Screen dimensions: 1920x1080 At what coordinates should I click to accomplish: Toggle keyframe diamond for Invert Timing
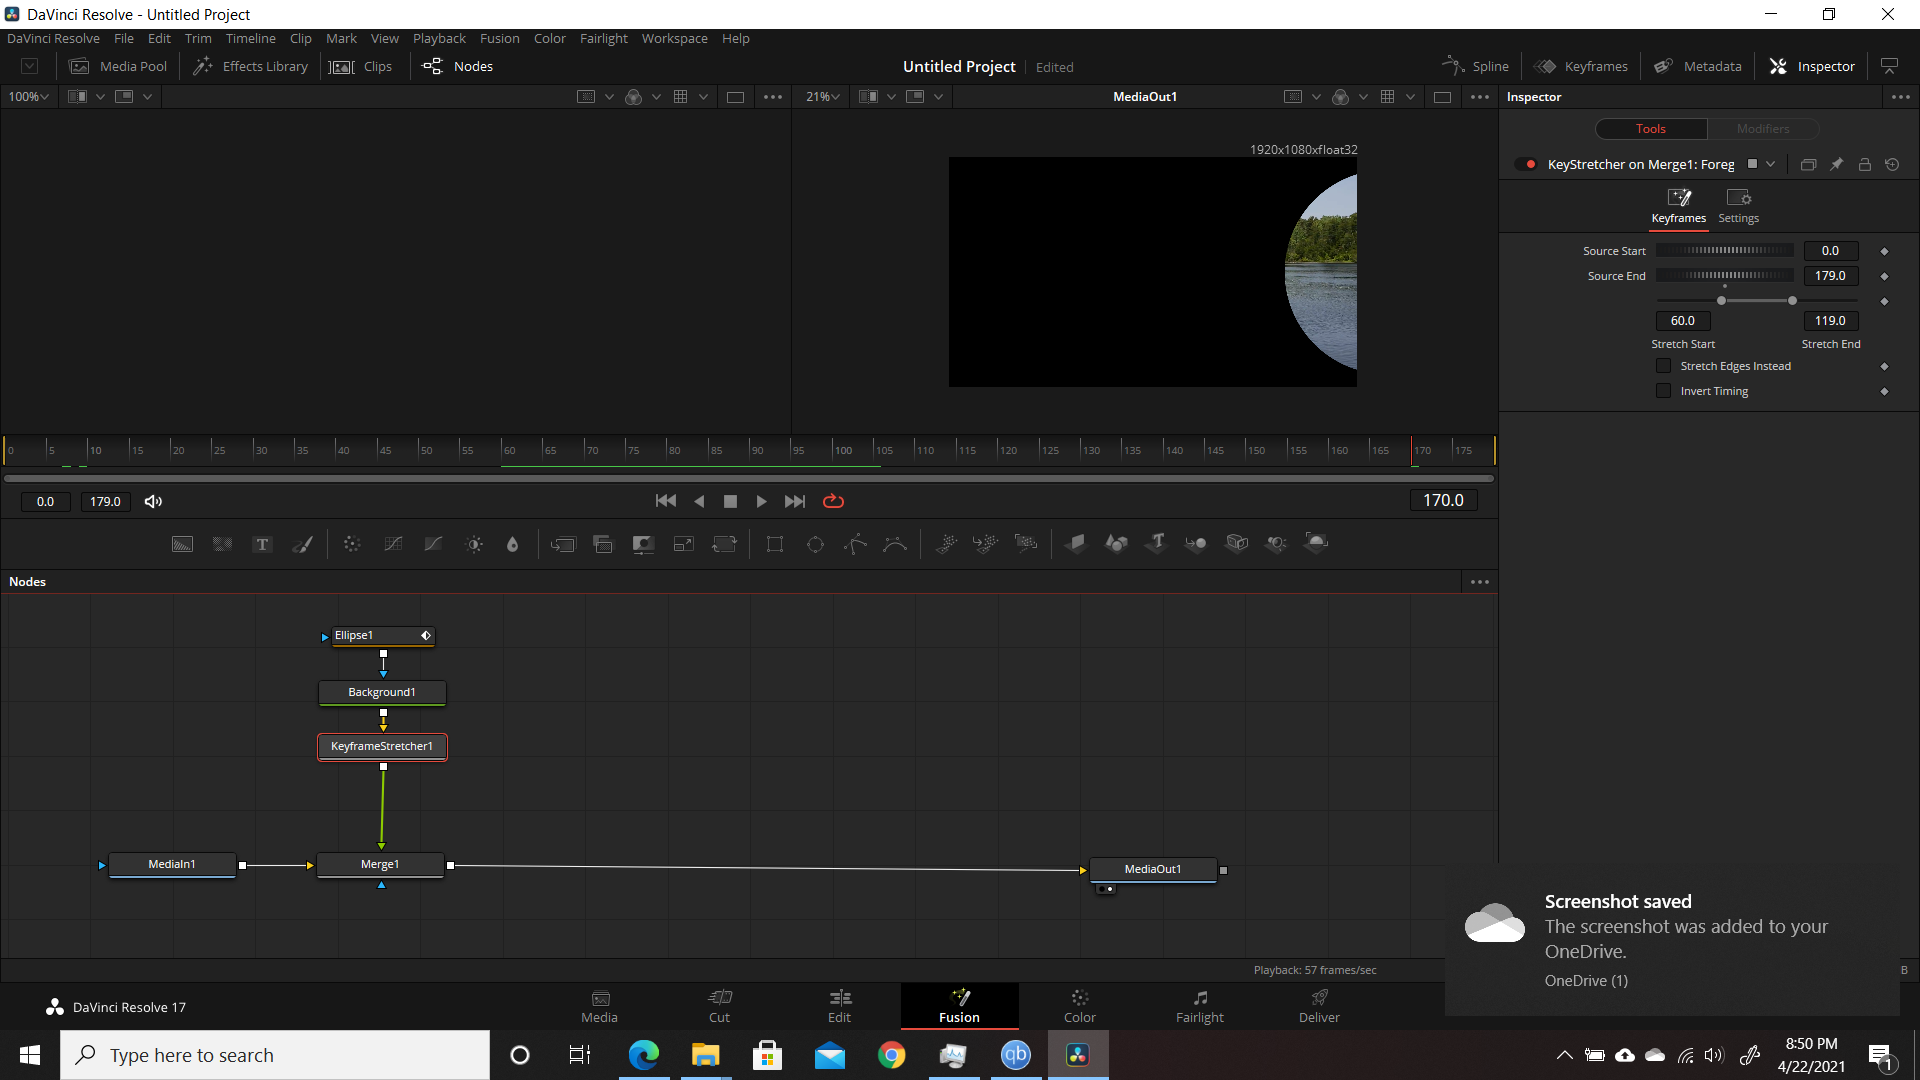click(x=1884, y=392)
